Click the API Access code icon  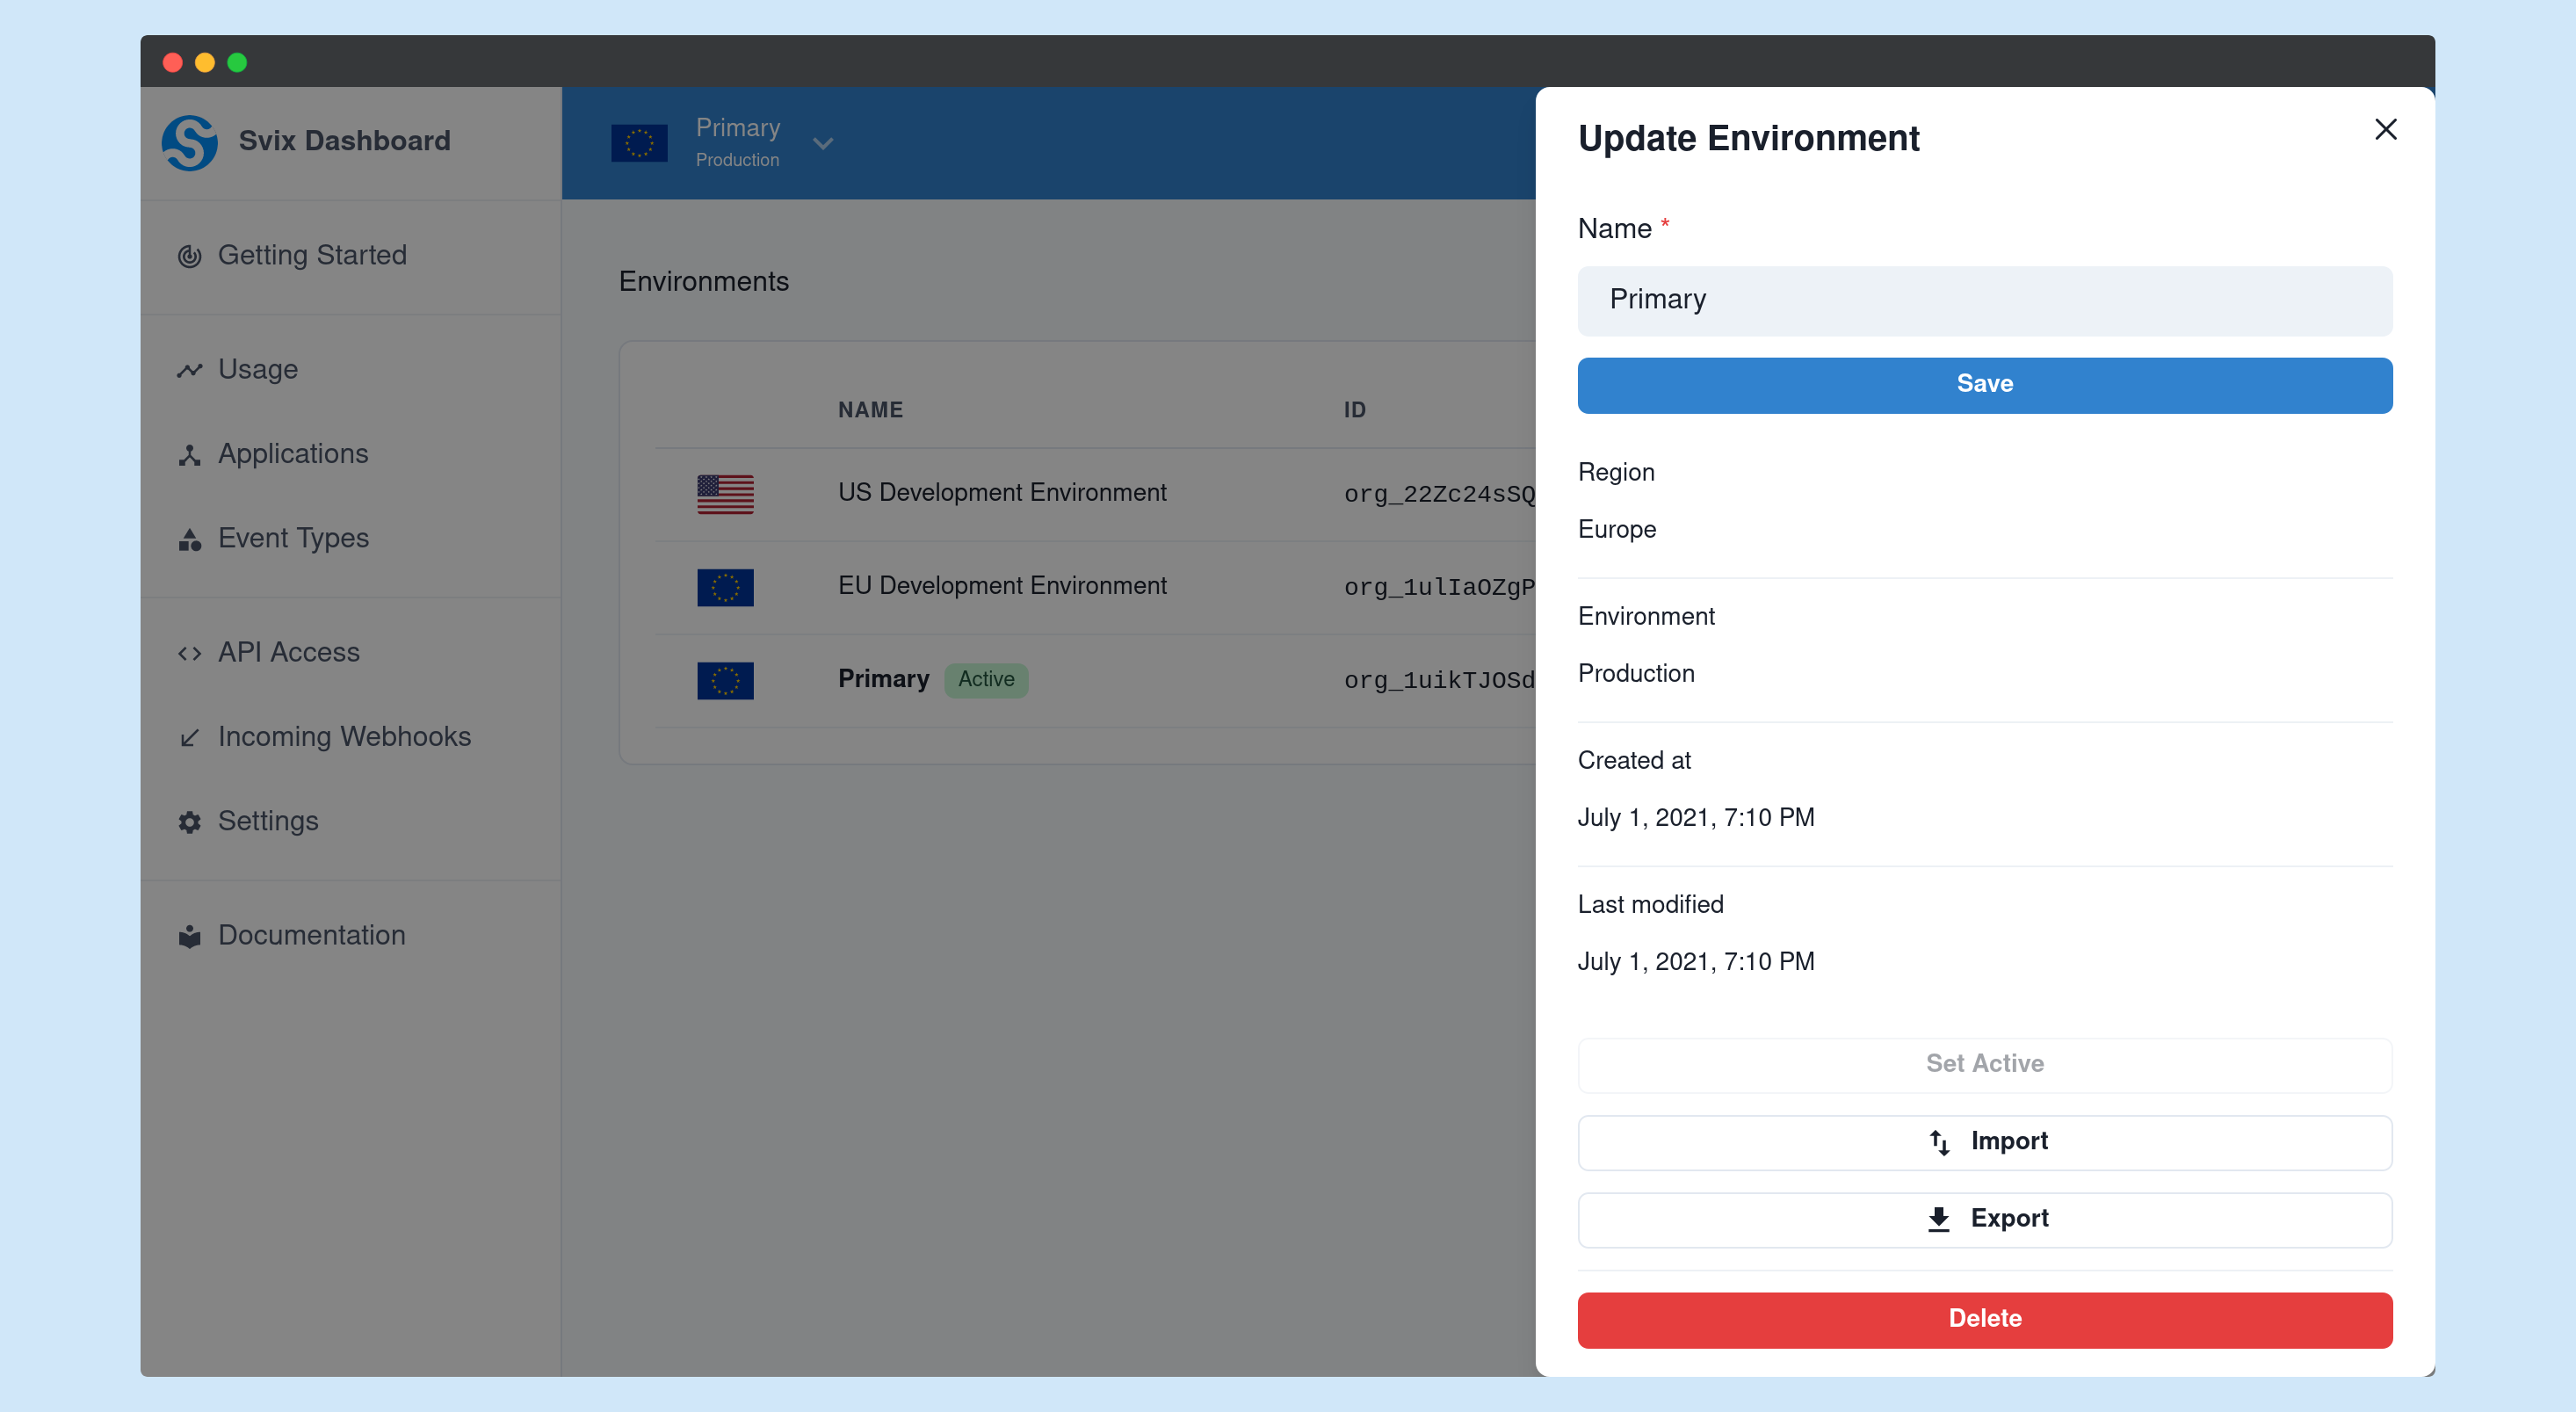coord(190,653)
